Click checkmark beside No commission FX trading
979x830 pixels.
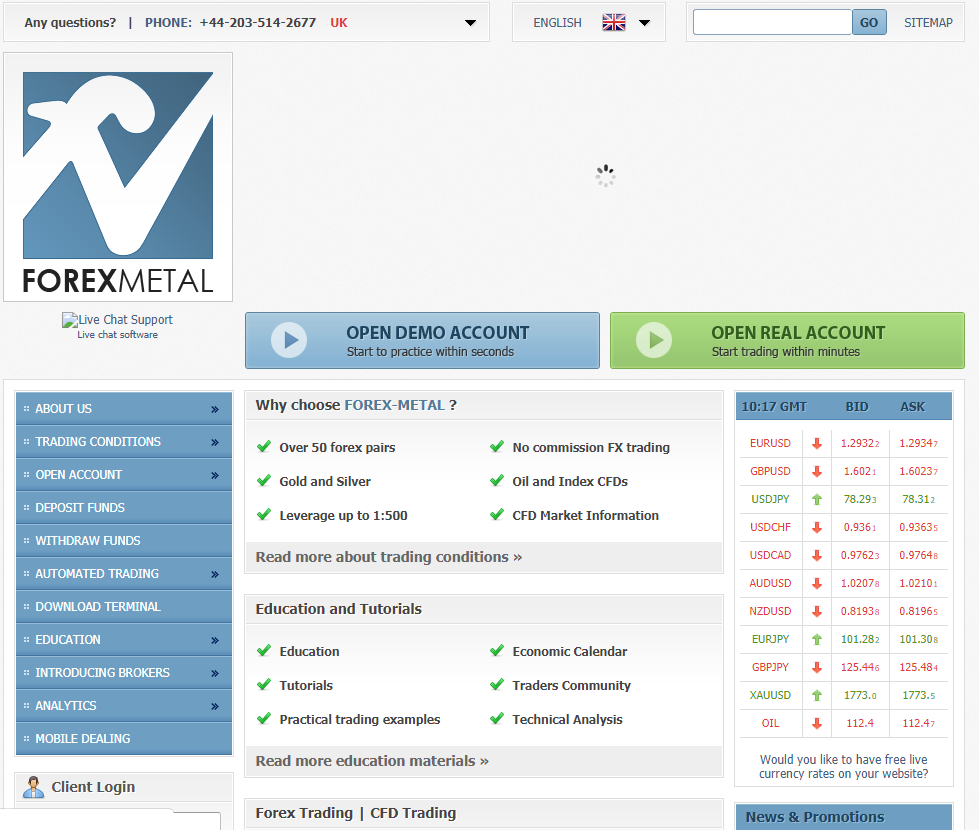point(497,447)
